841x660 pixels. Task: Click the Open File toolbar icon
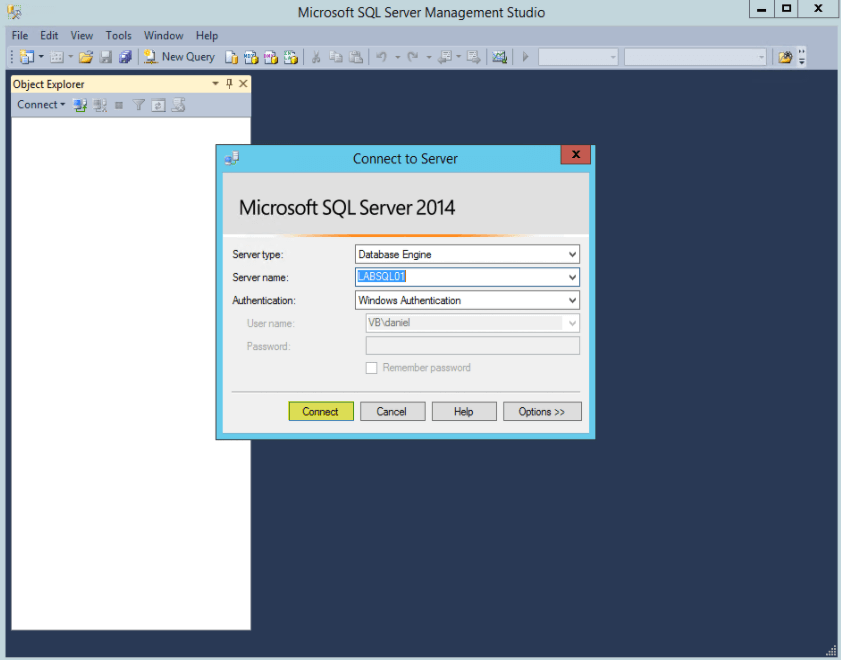click(86, 57)
